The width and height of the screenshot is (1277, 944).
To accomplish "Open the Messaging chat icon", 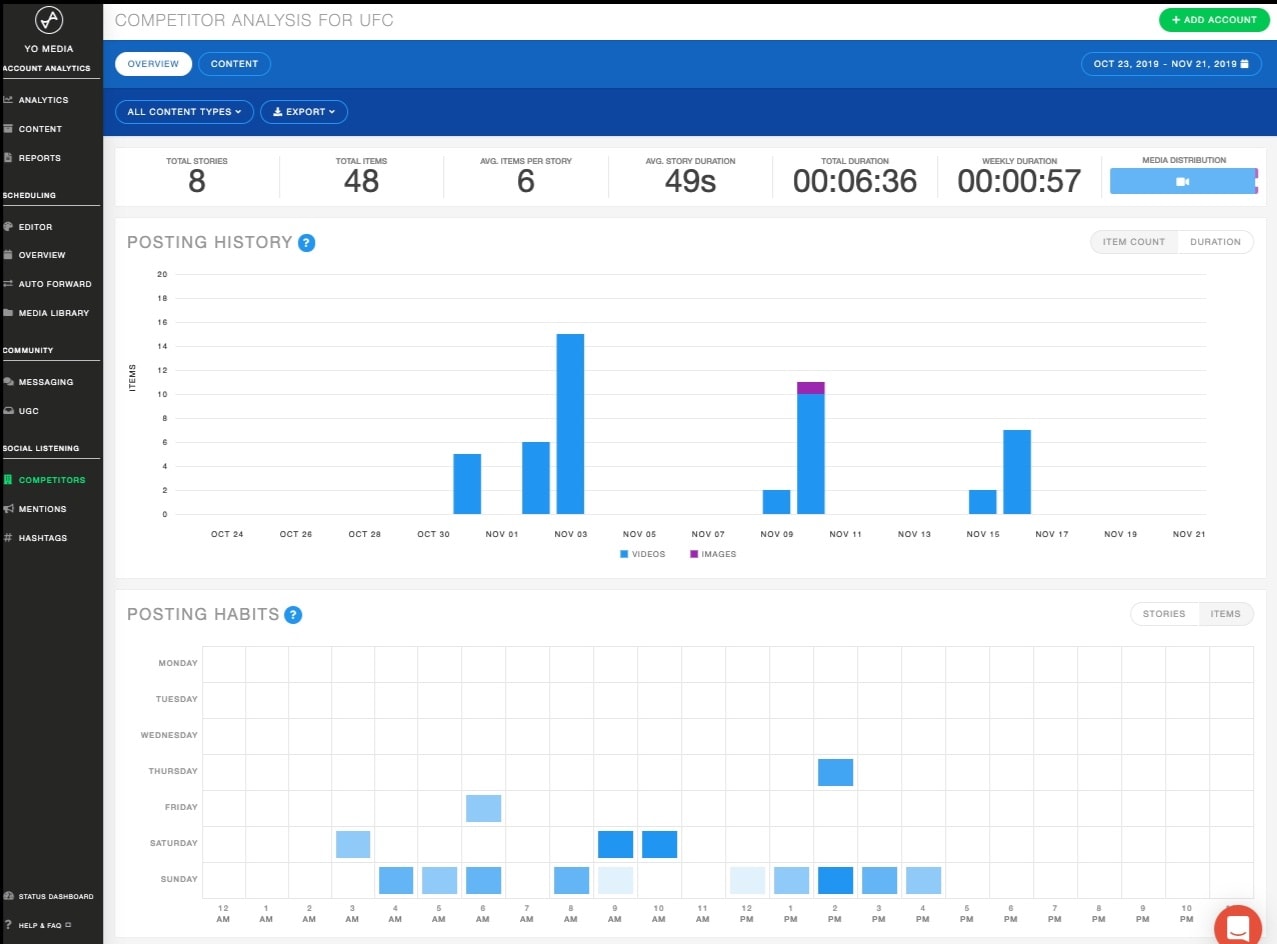I will click(8, 382).
